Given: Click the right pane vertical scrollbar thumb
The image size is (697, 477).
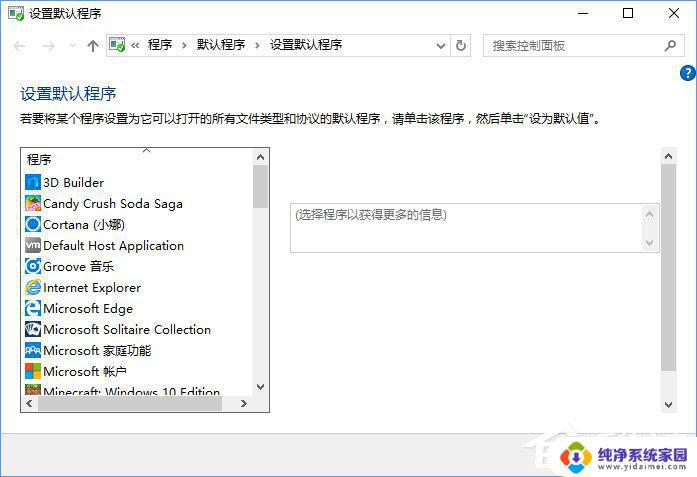Looking at the screenshot, I should coord(668,268).
